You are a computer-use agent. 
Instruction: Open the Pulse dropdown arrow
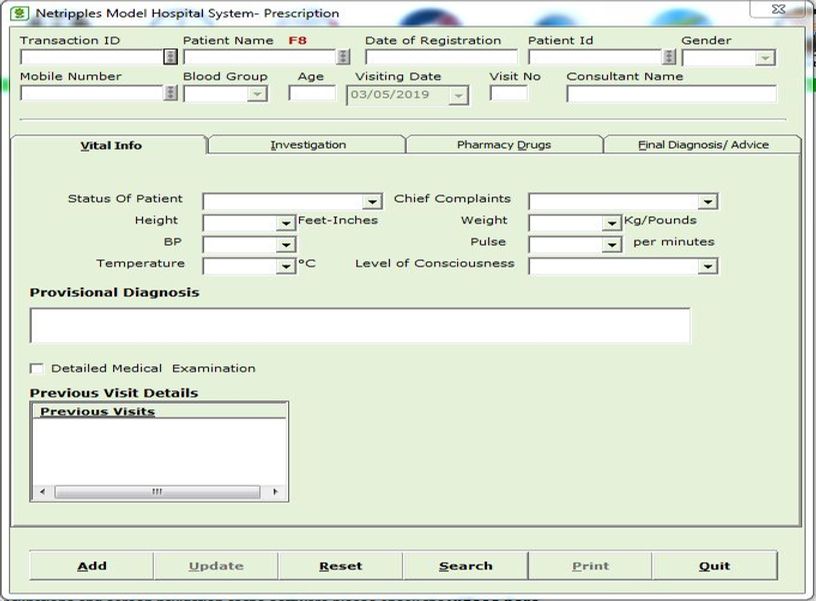[x=611, y=245]
